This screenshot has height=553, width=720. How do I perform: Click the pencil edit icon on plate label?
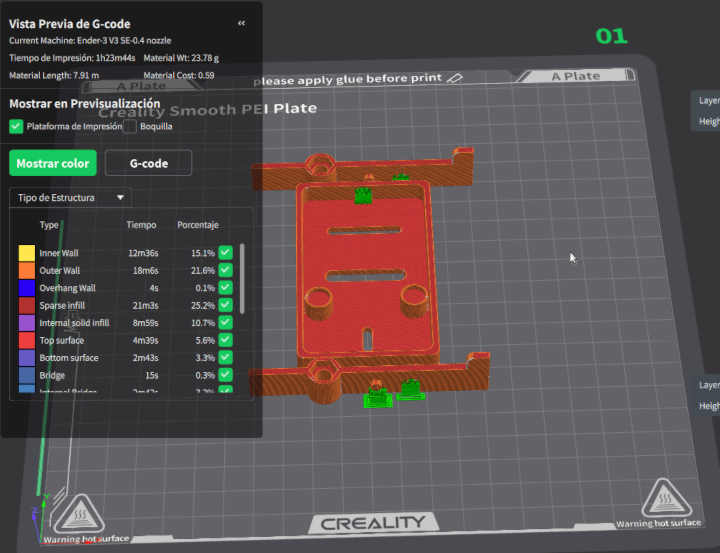point(456,77)
